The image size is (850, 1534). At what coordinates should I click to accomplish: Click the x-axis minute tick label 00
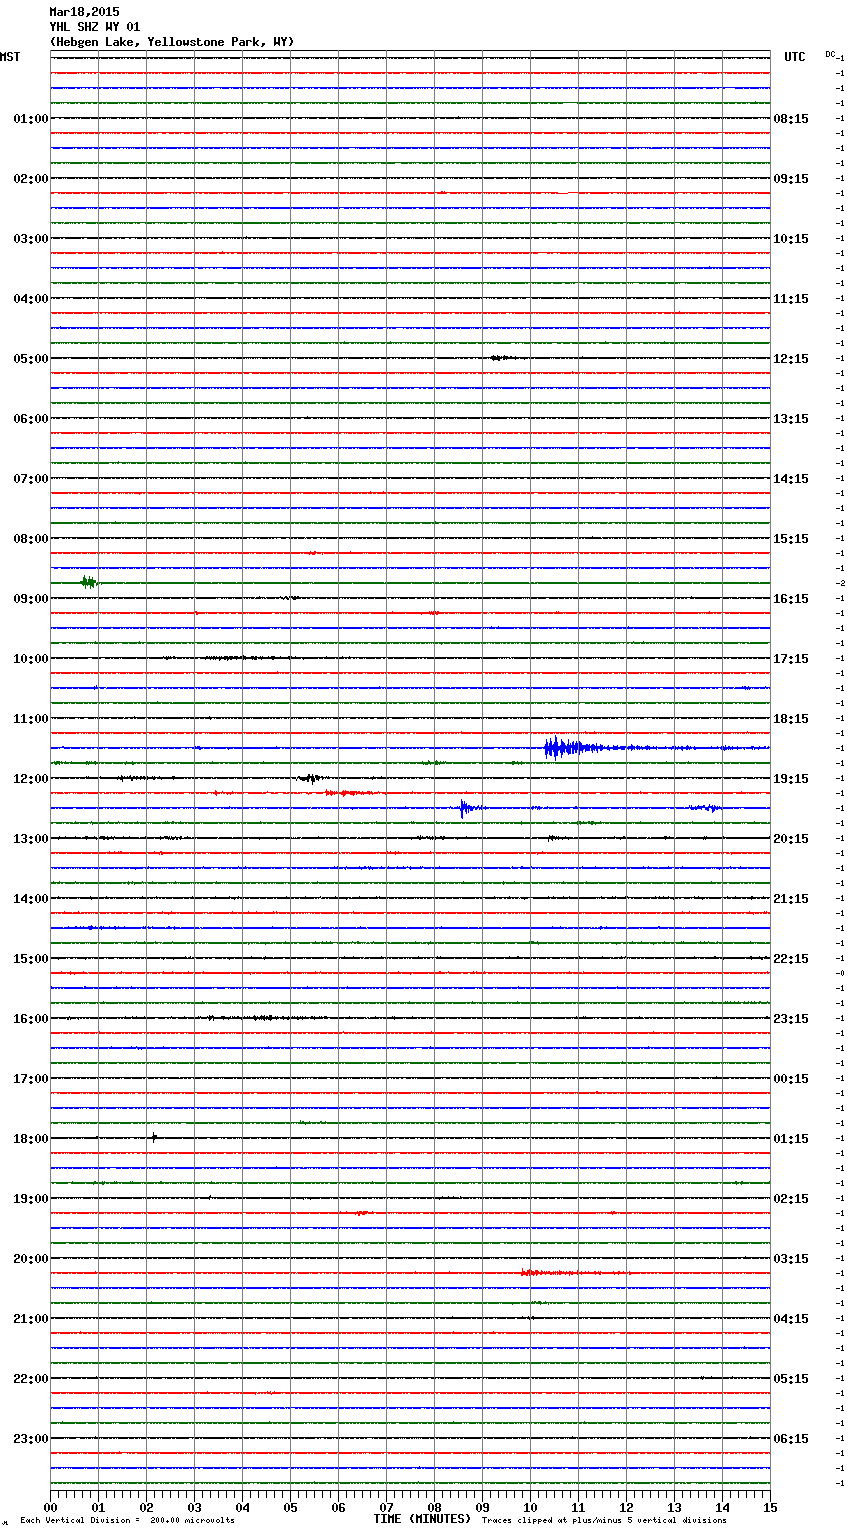coord(50,1507)
